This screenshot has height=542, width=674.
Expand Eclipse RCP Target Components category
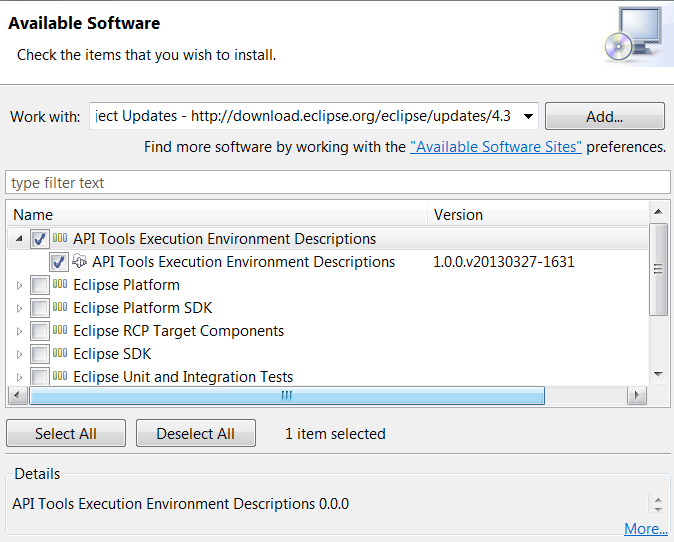pyautogui.click(x=19, y=331)
